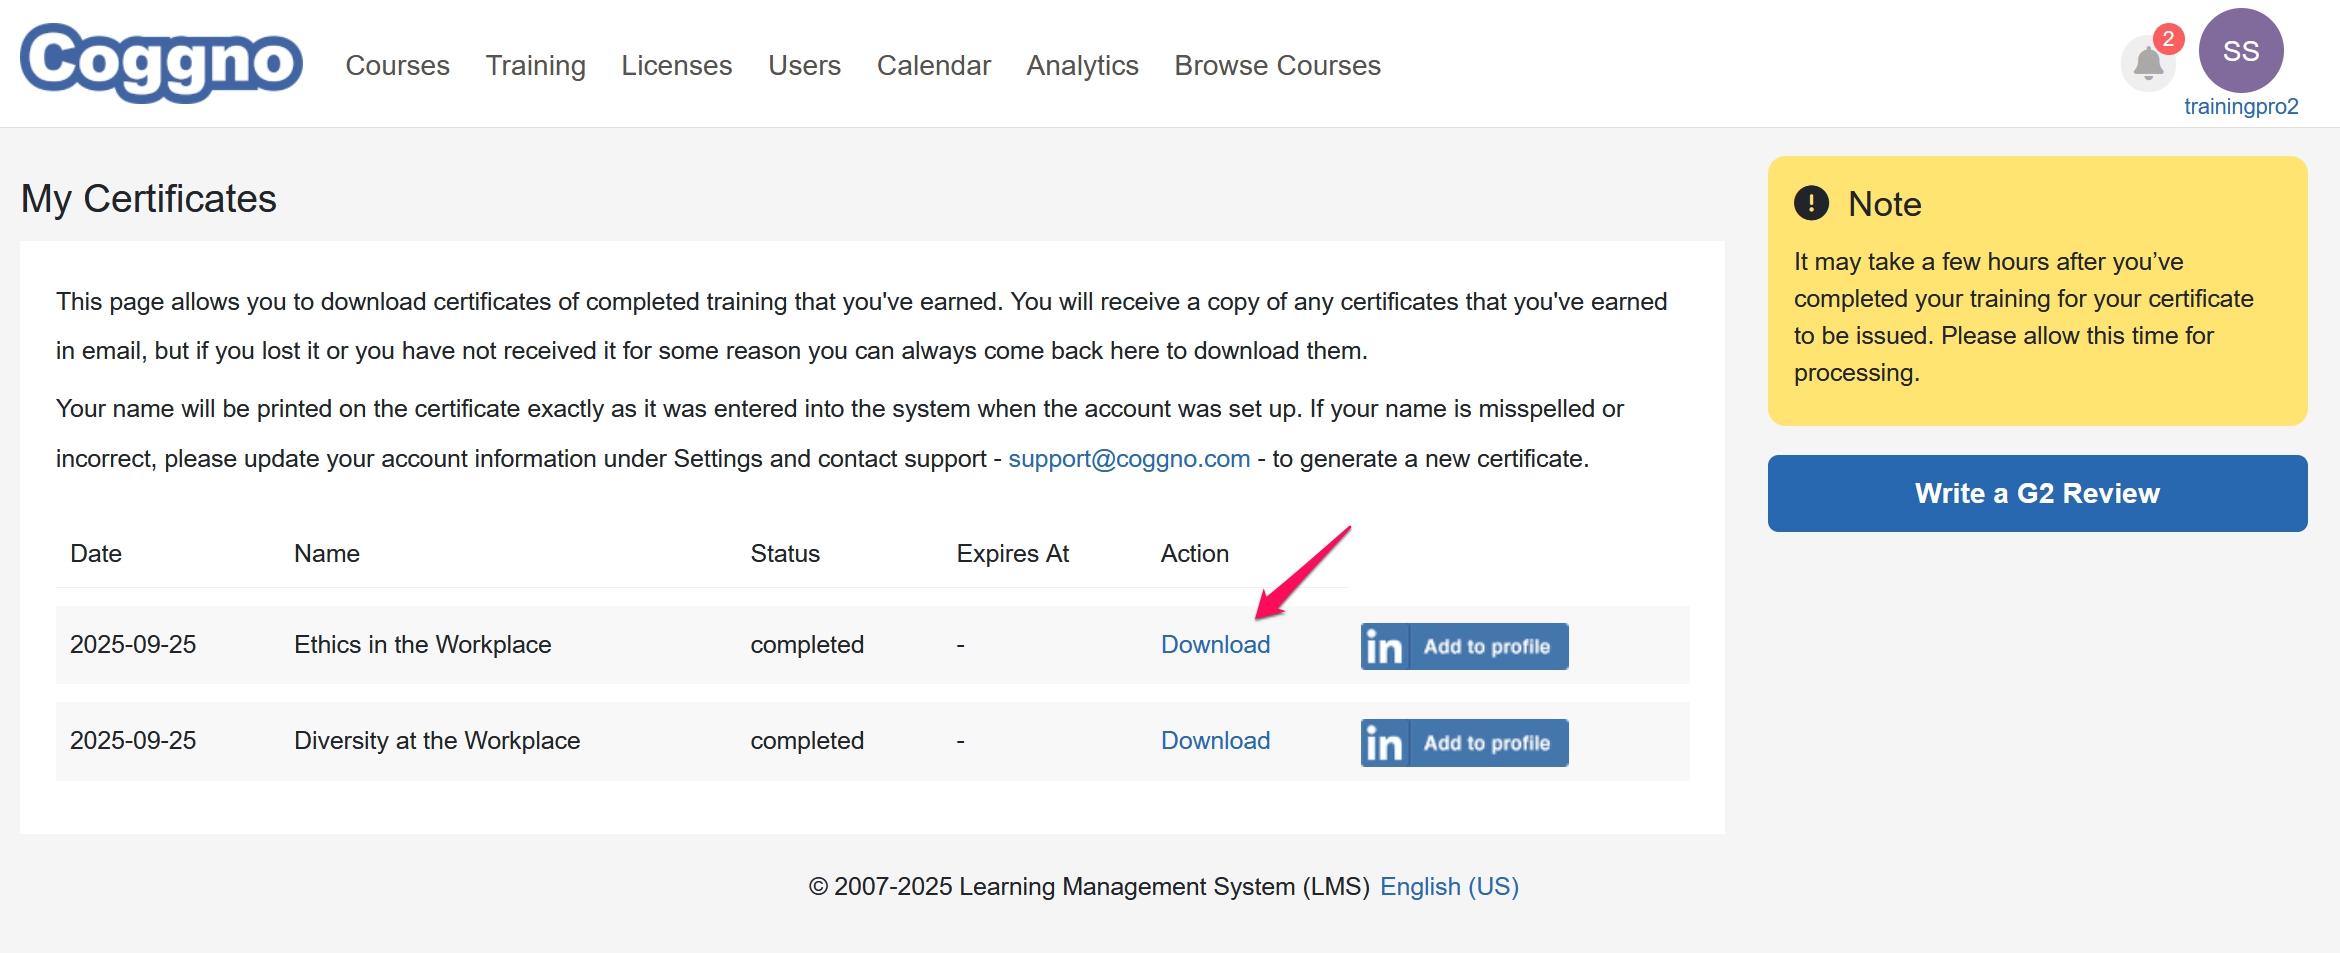The image size is (2340, 953).
Task: Click Write a G2 Review button
Action: (x=2037, y=493)
